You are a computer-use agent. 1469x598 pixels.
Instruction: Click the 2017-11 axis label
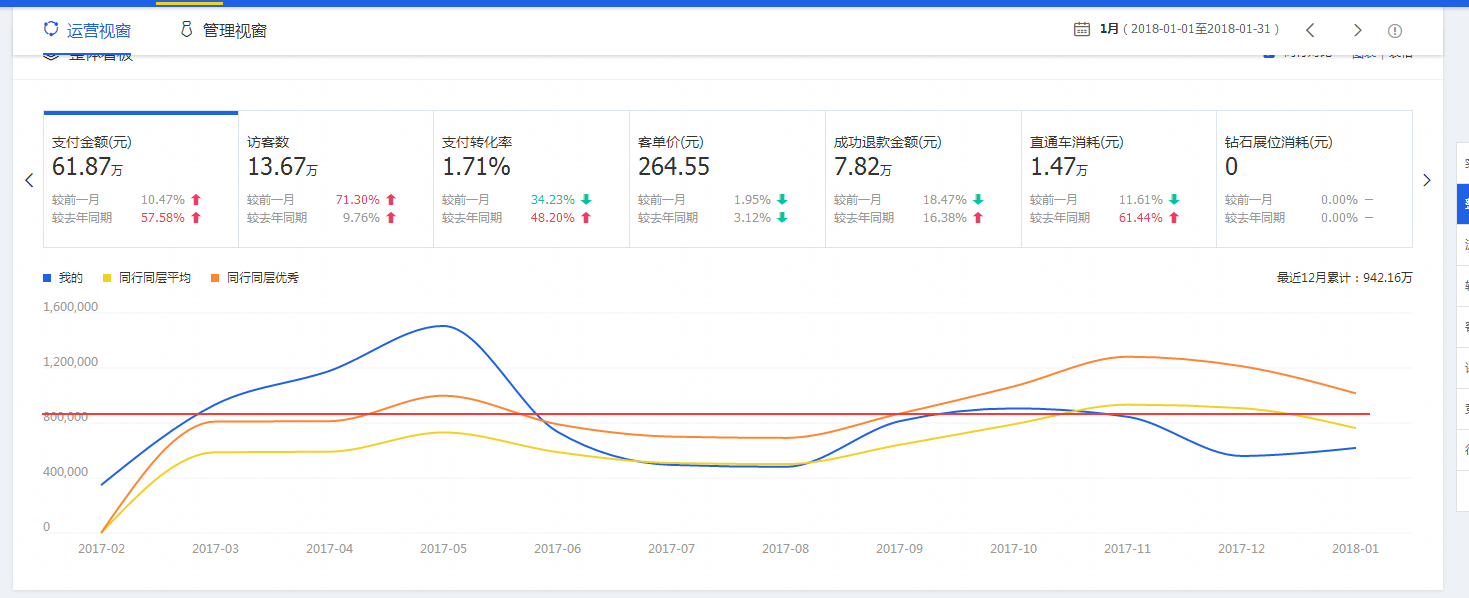tap(1127, 548)
